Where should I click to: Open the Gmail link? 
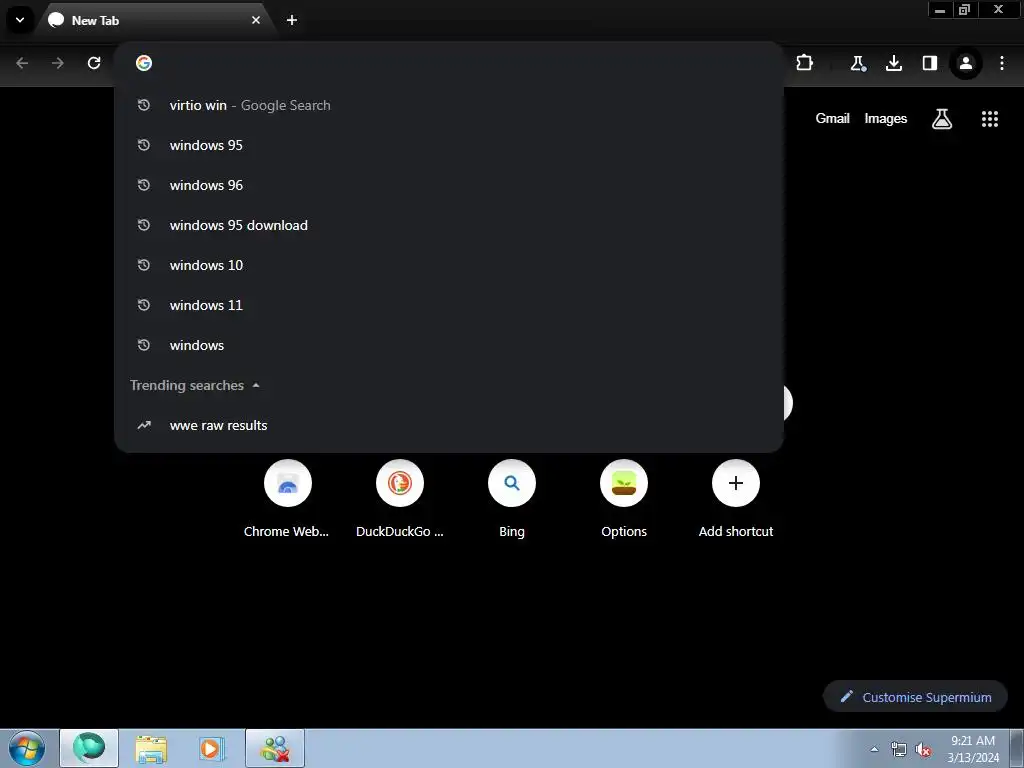(832, 118)
